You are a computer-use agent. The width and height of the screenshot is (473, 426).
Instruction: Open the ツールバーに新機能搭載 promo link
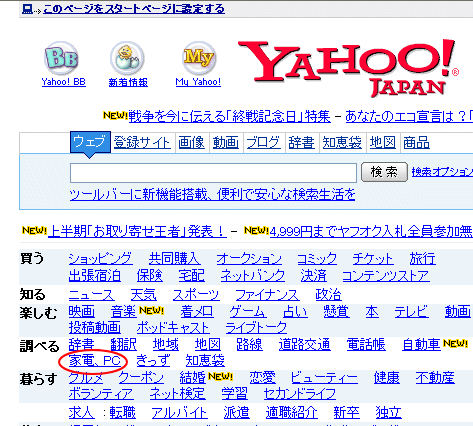(212, 194)
